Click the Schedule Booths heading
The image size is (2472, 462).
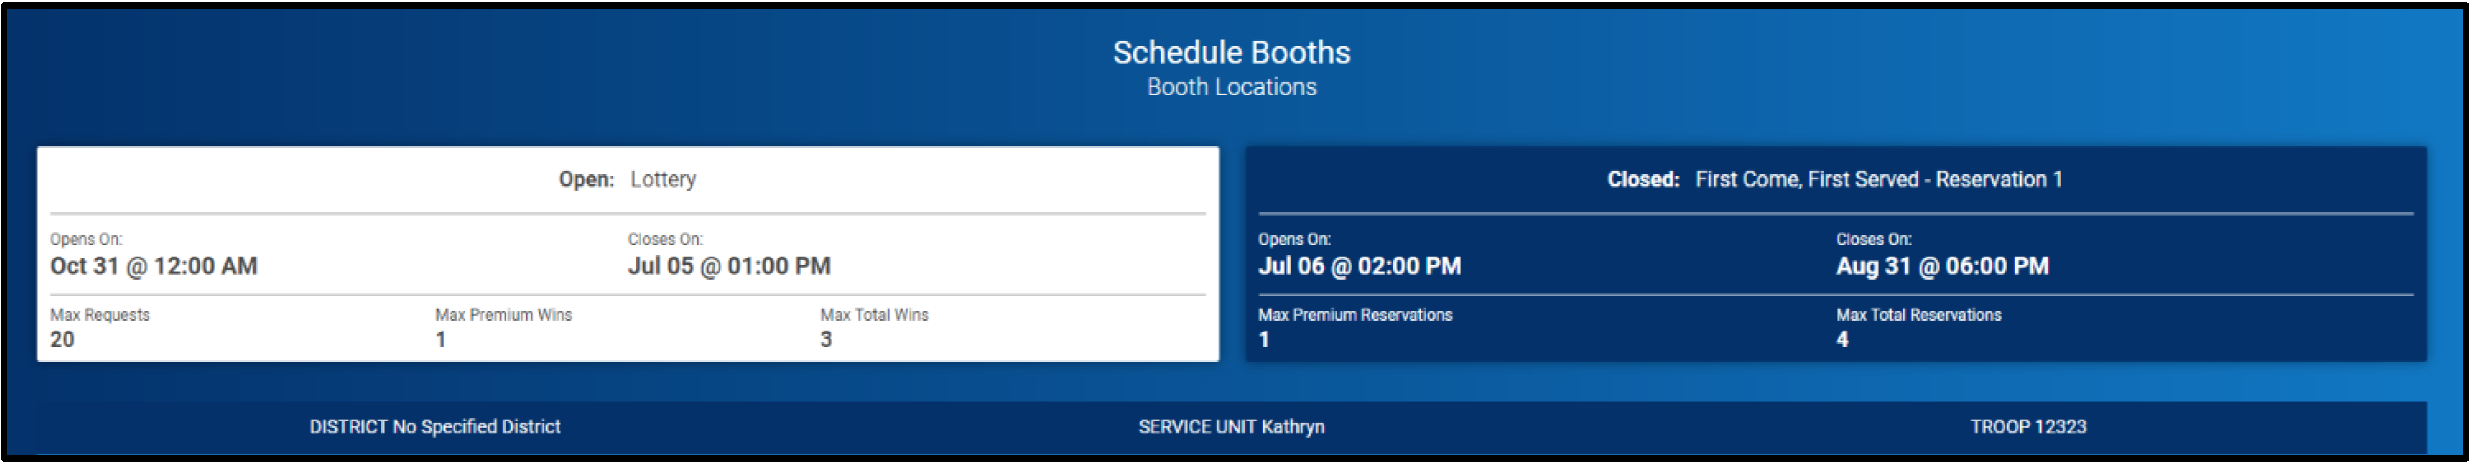pos(1231,52)
